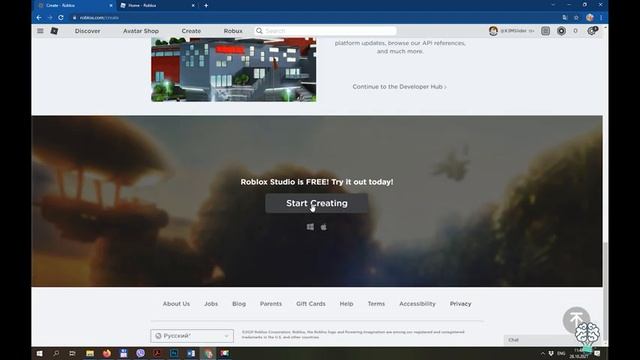Viewport: 640px width, 360px height.
Task: Follow Continue to the Developer Hub link
Action: pyautogui.click(x=399, y=87)
